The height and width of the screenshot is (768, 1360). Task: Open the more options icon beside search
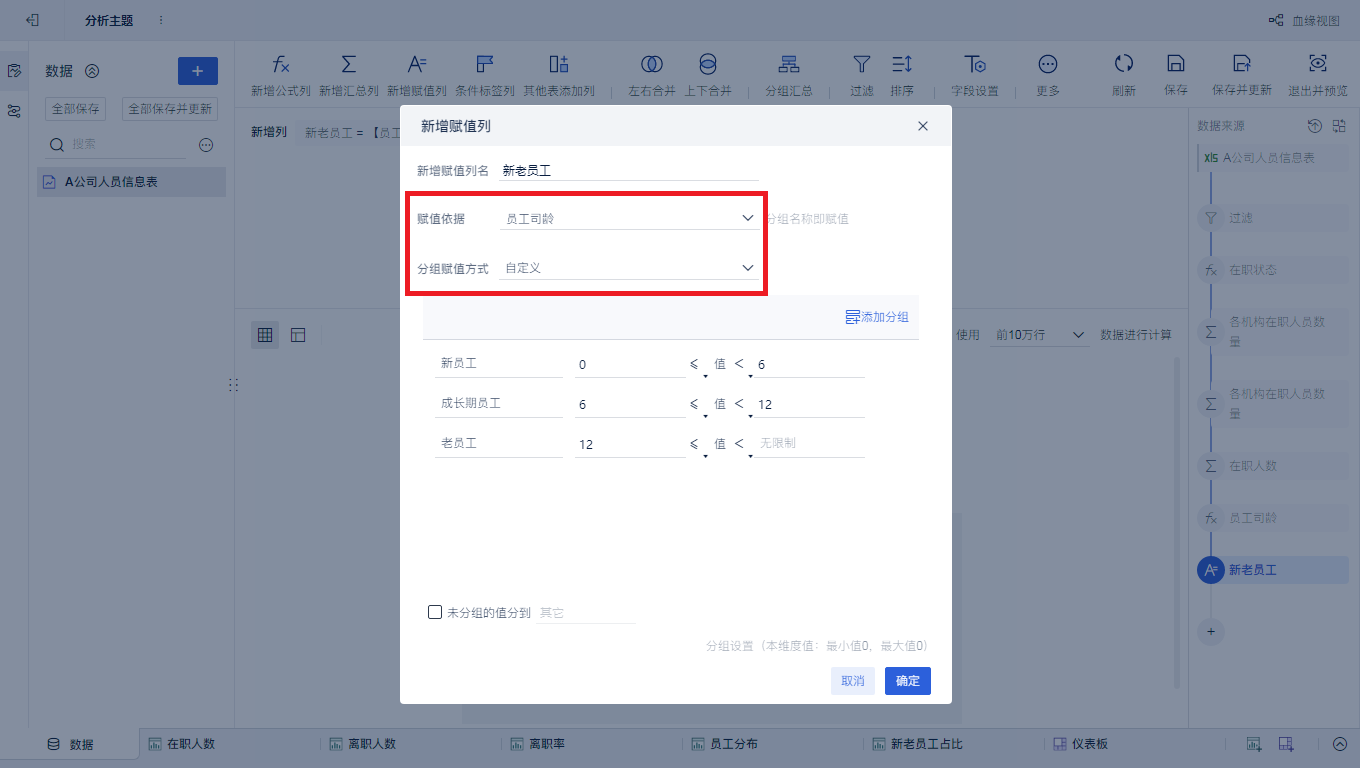[206, 145]
